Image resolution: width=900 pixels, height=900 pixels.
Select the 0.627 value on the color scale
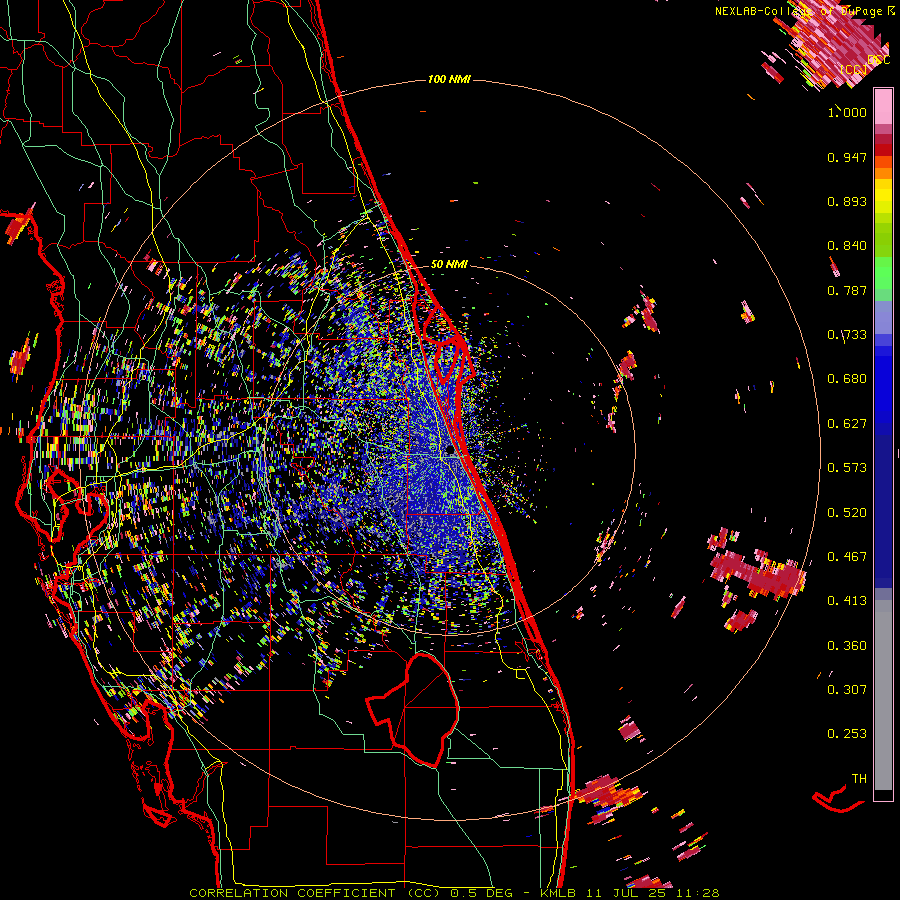tap(847, 424)
